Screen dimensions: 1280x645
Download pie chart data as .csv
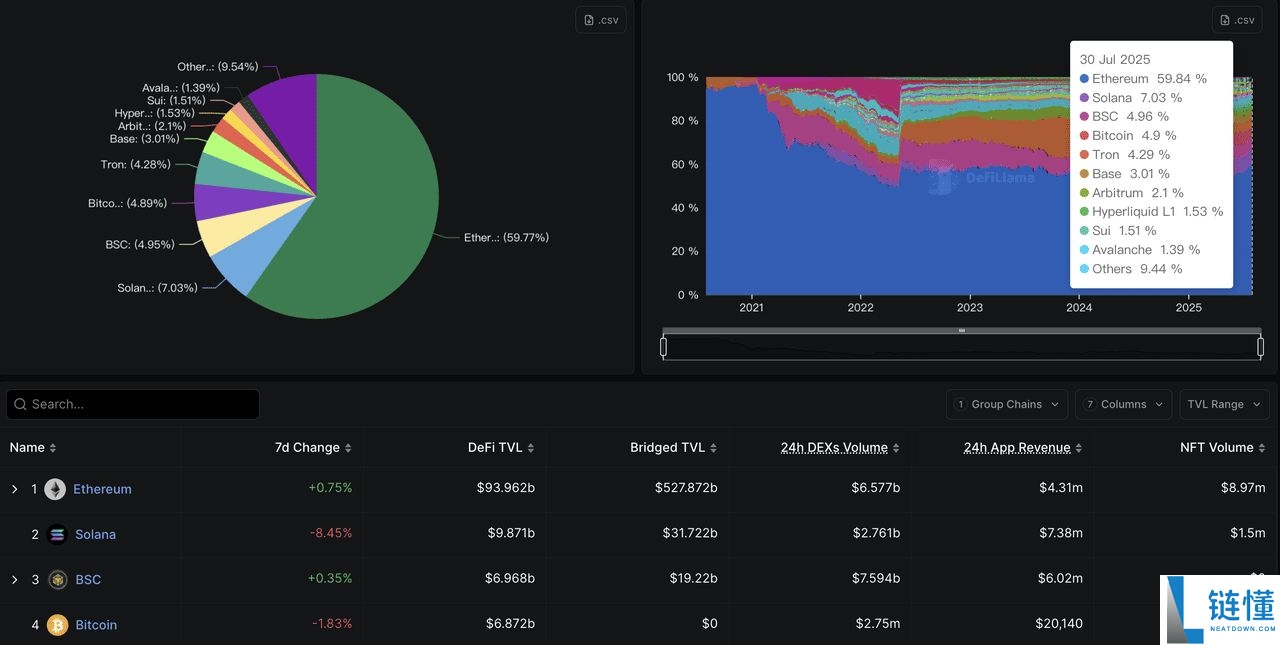click(x=600, y=20)
